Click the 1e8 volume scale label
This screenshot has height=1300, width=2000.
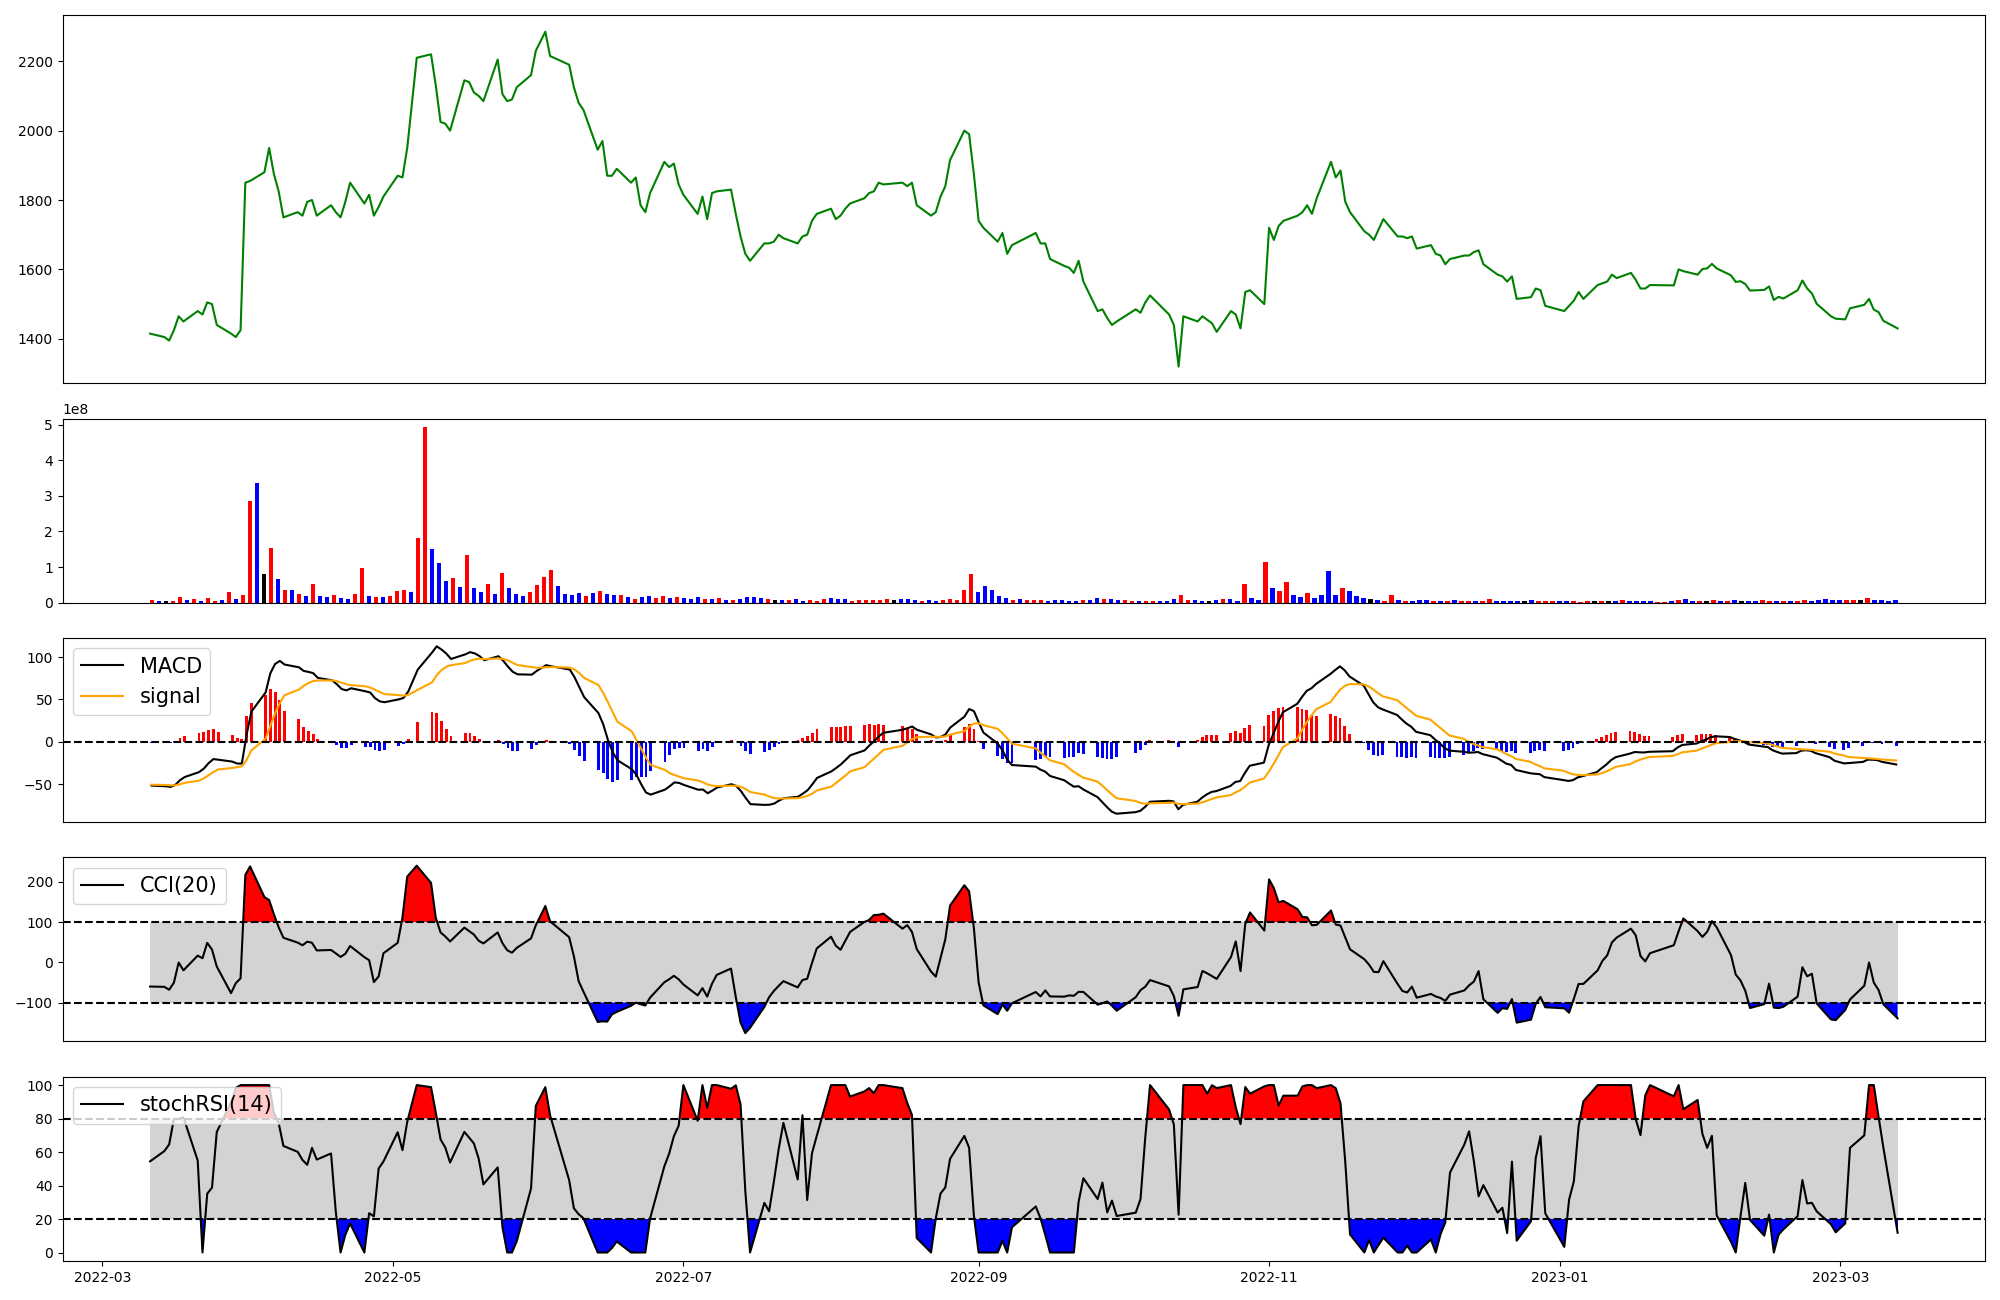[76, 409]
